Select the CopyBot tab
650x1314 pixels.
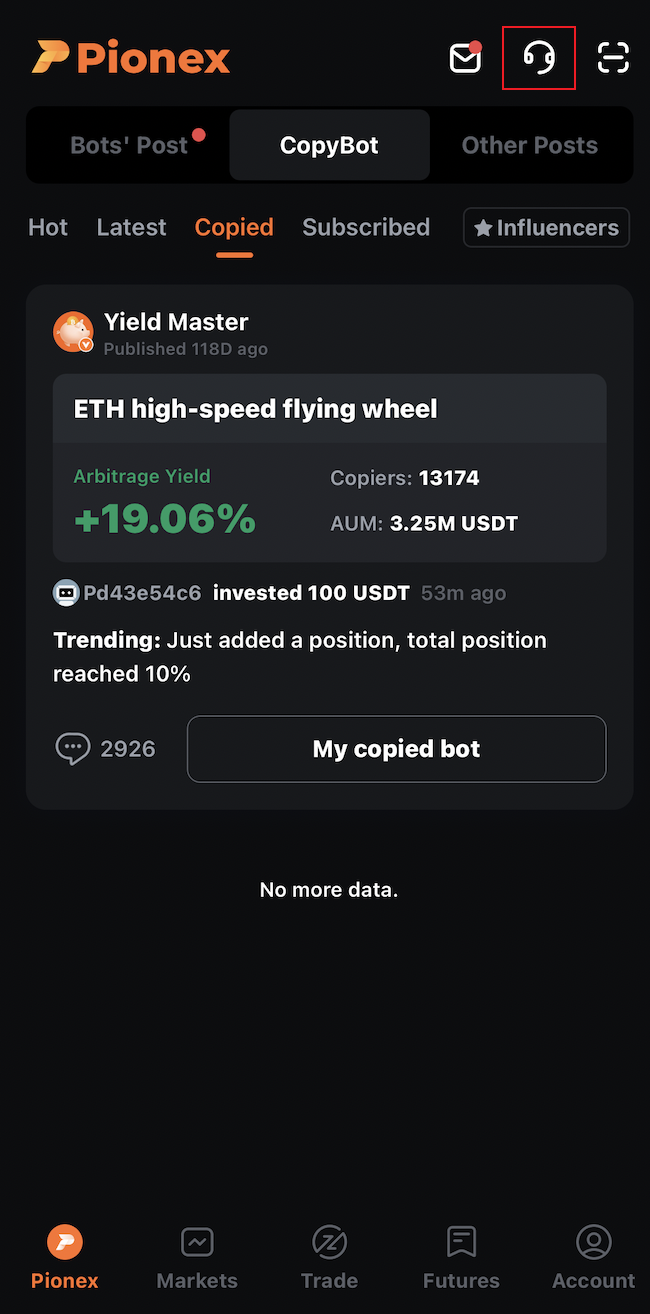[x=329, y=145]
